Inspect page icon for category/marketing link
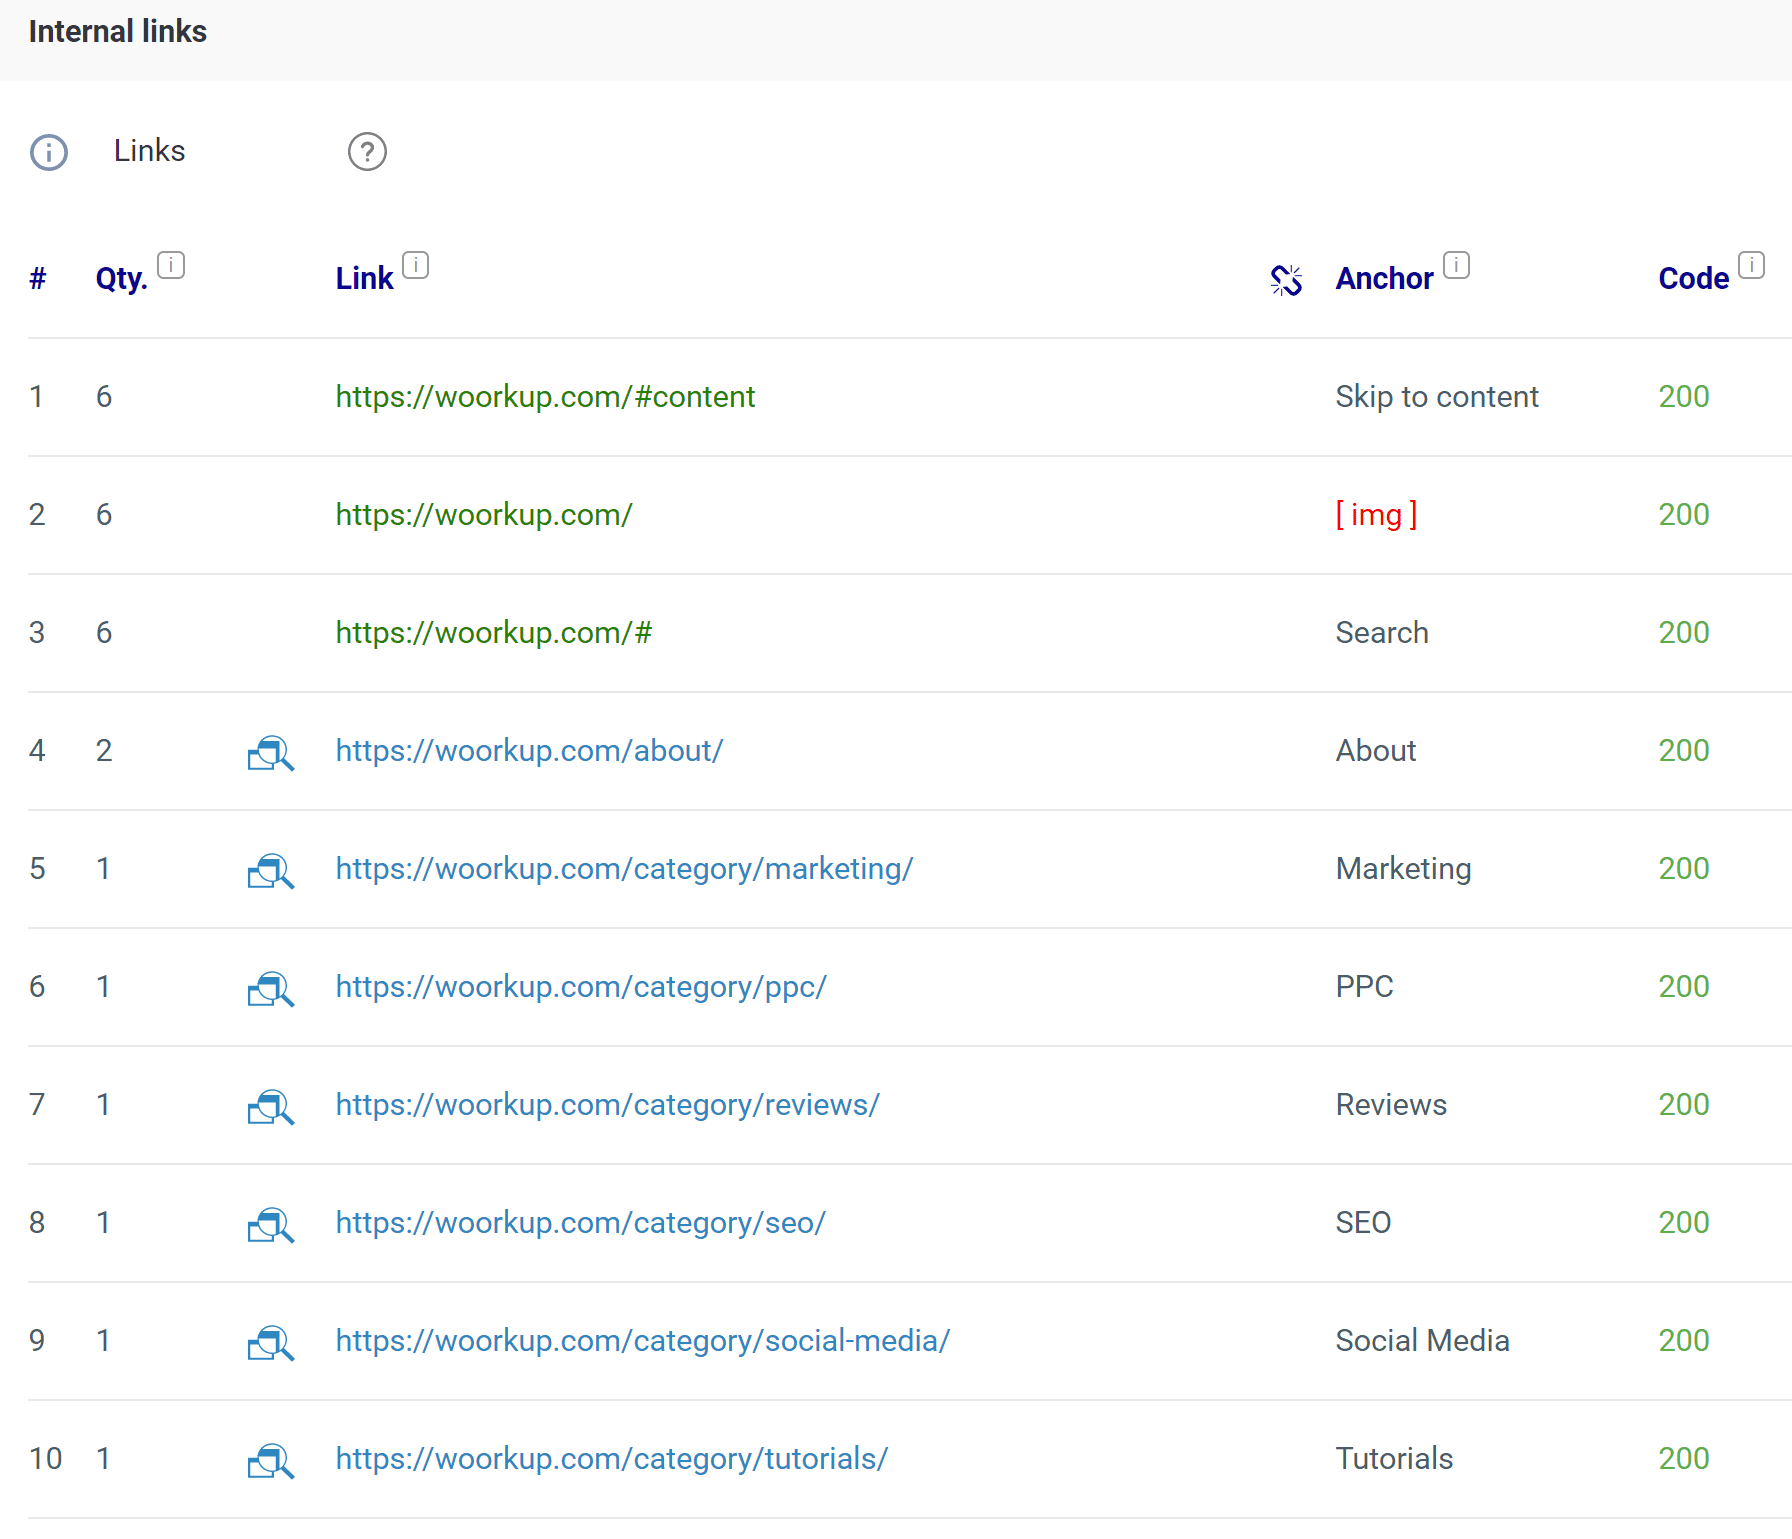 pyautogui.click(x=271, y=871)
